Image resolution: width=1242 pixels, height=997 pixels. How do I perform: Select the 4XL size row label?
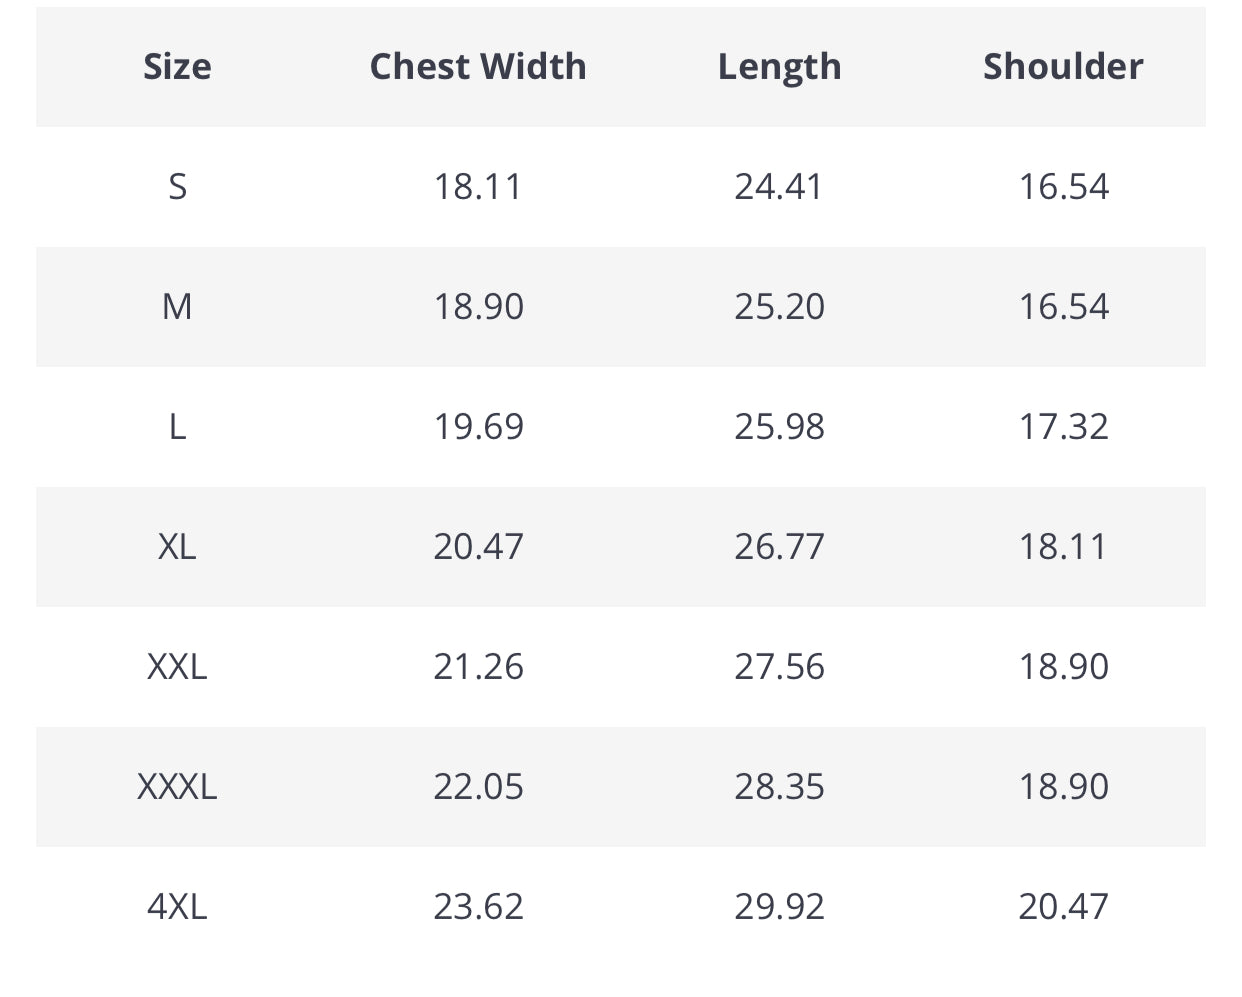[177, 907]
